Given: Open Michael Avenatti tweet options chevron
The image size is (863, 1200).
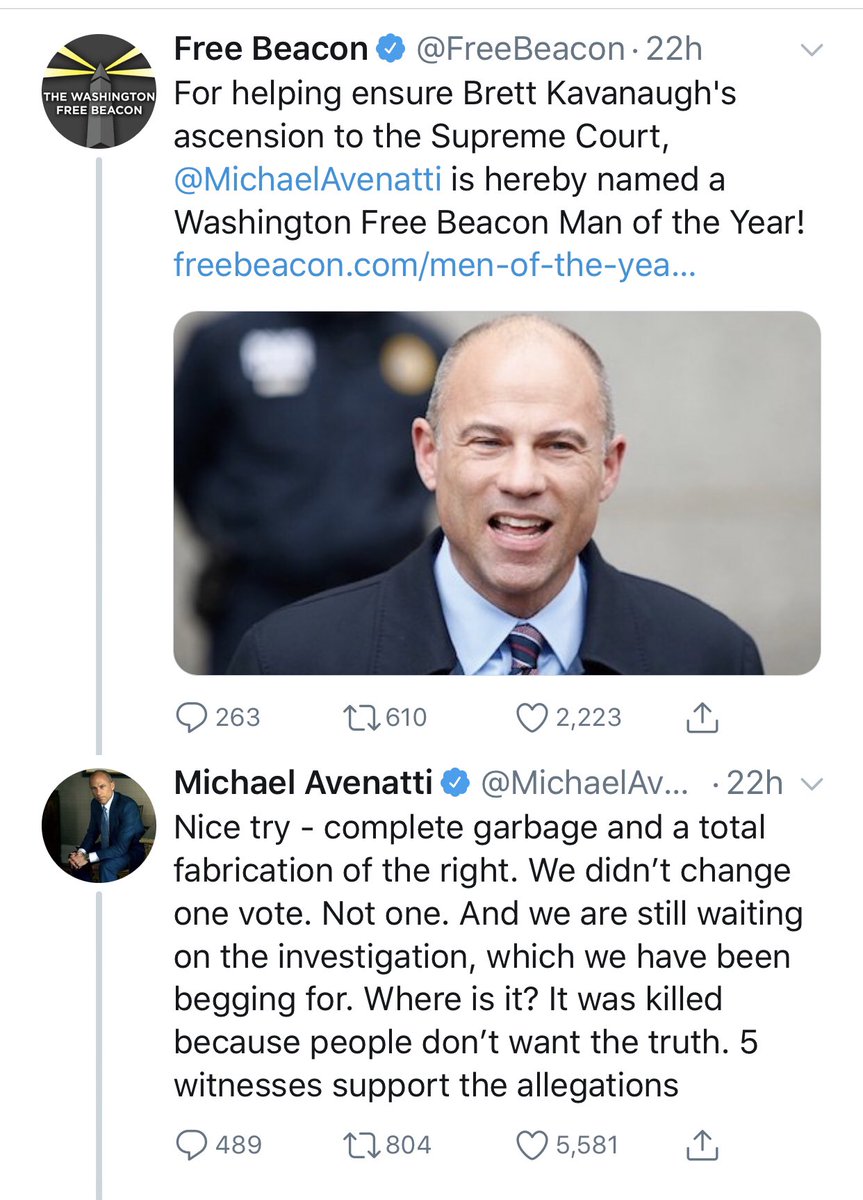Looking at the screenshot, I should coord(813,784).
